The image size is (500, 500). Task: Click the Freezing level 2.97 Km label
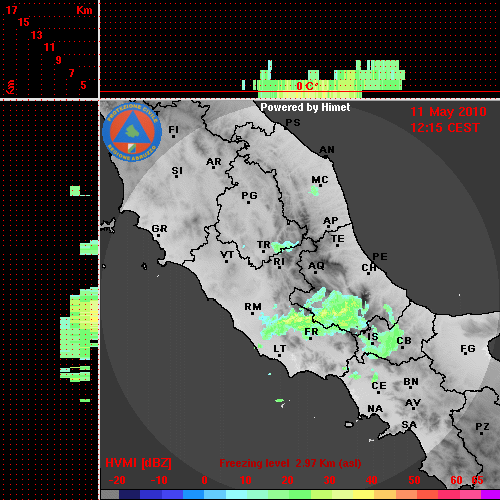coord(290,463)
